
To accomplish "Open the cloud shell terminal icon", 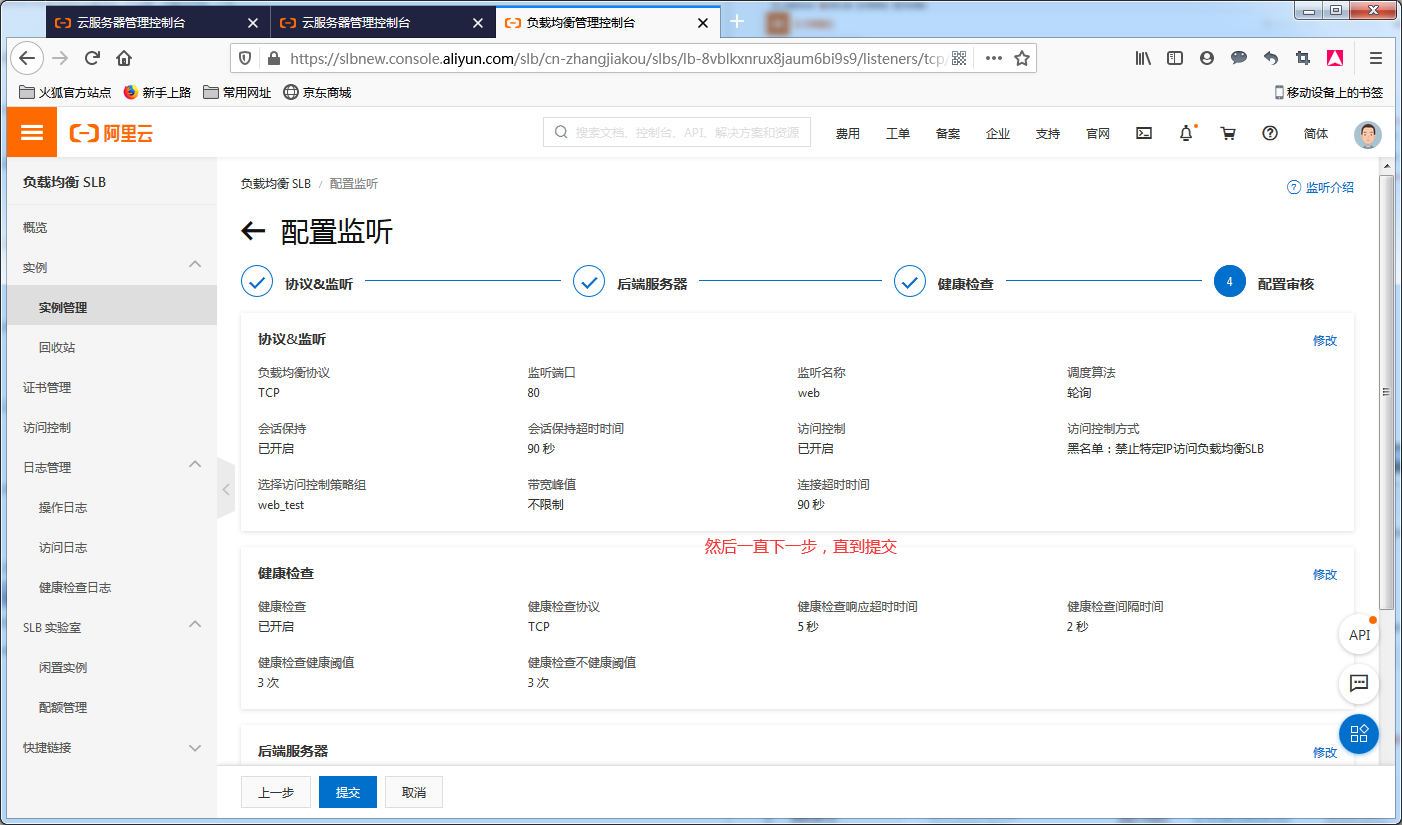I will coord(1143,133).
